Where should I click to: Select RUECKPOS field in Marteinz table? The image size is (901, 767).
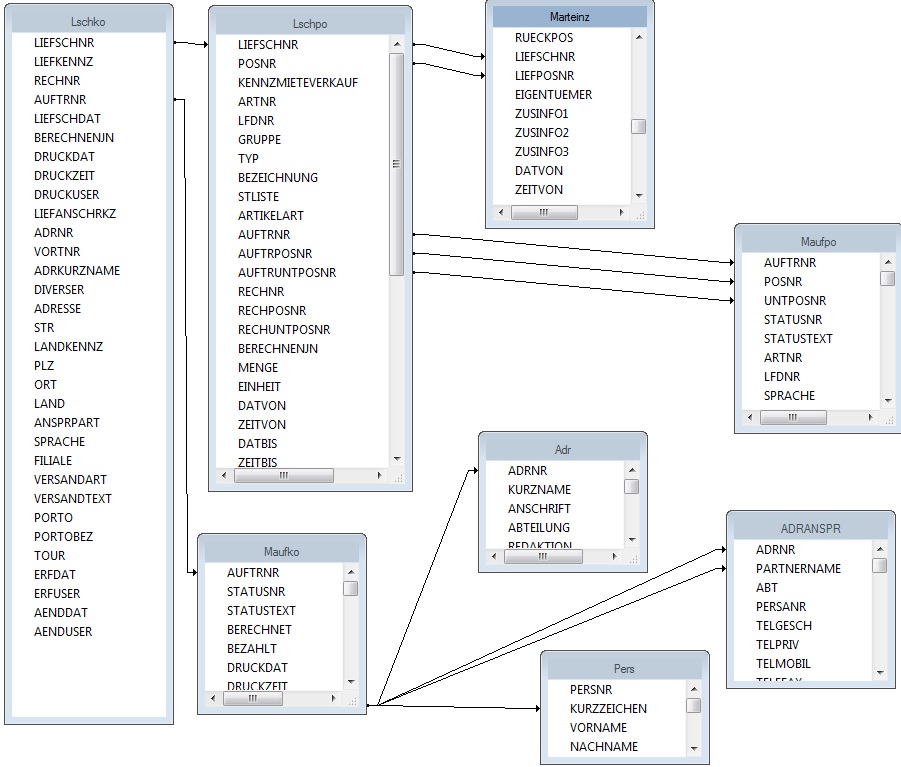[544, 37]
